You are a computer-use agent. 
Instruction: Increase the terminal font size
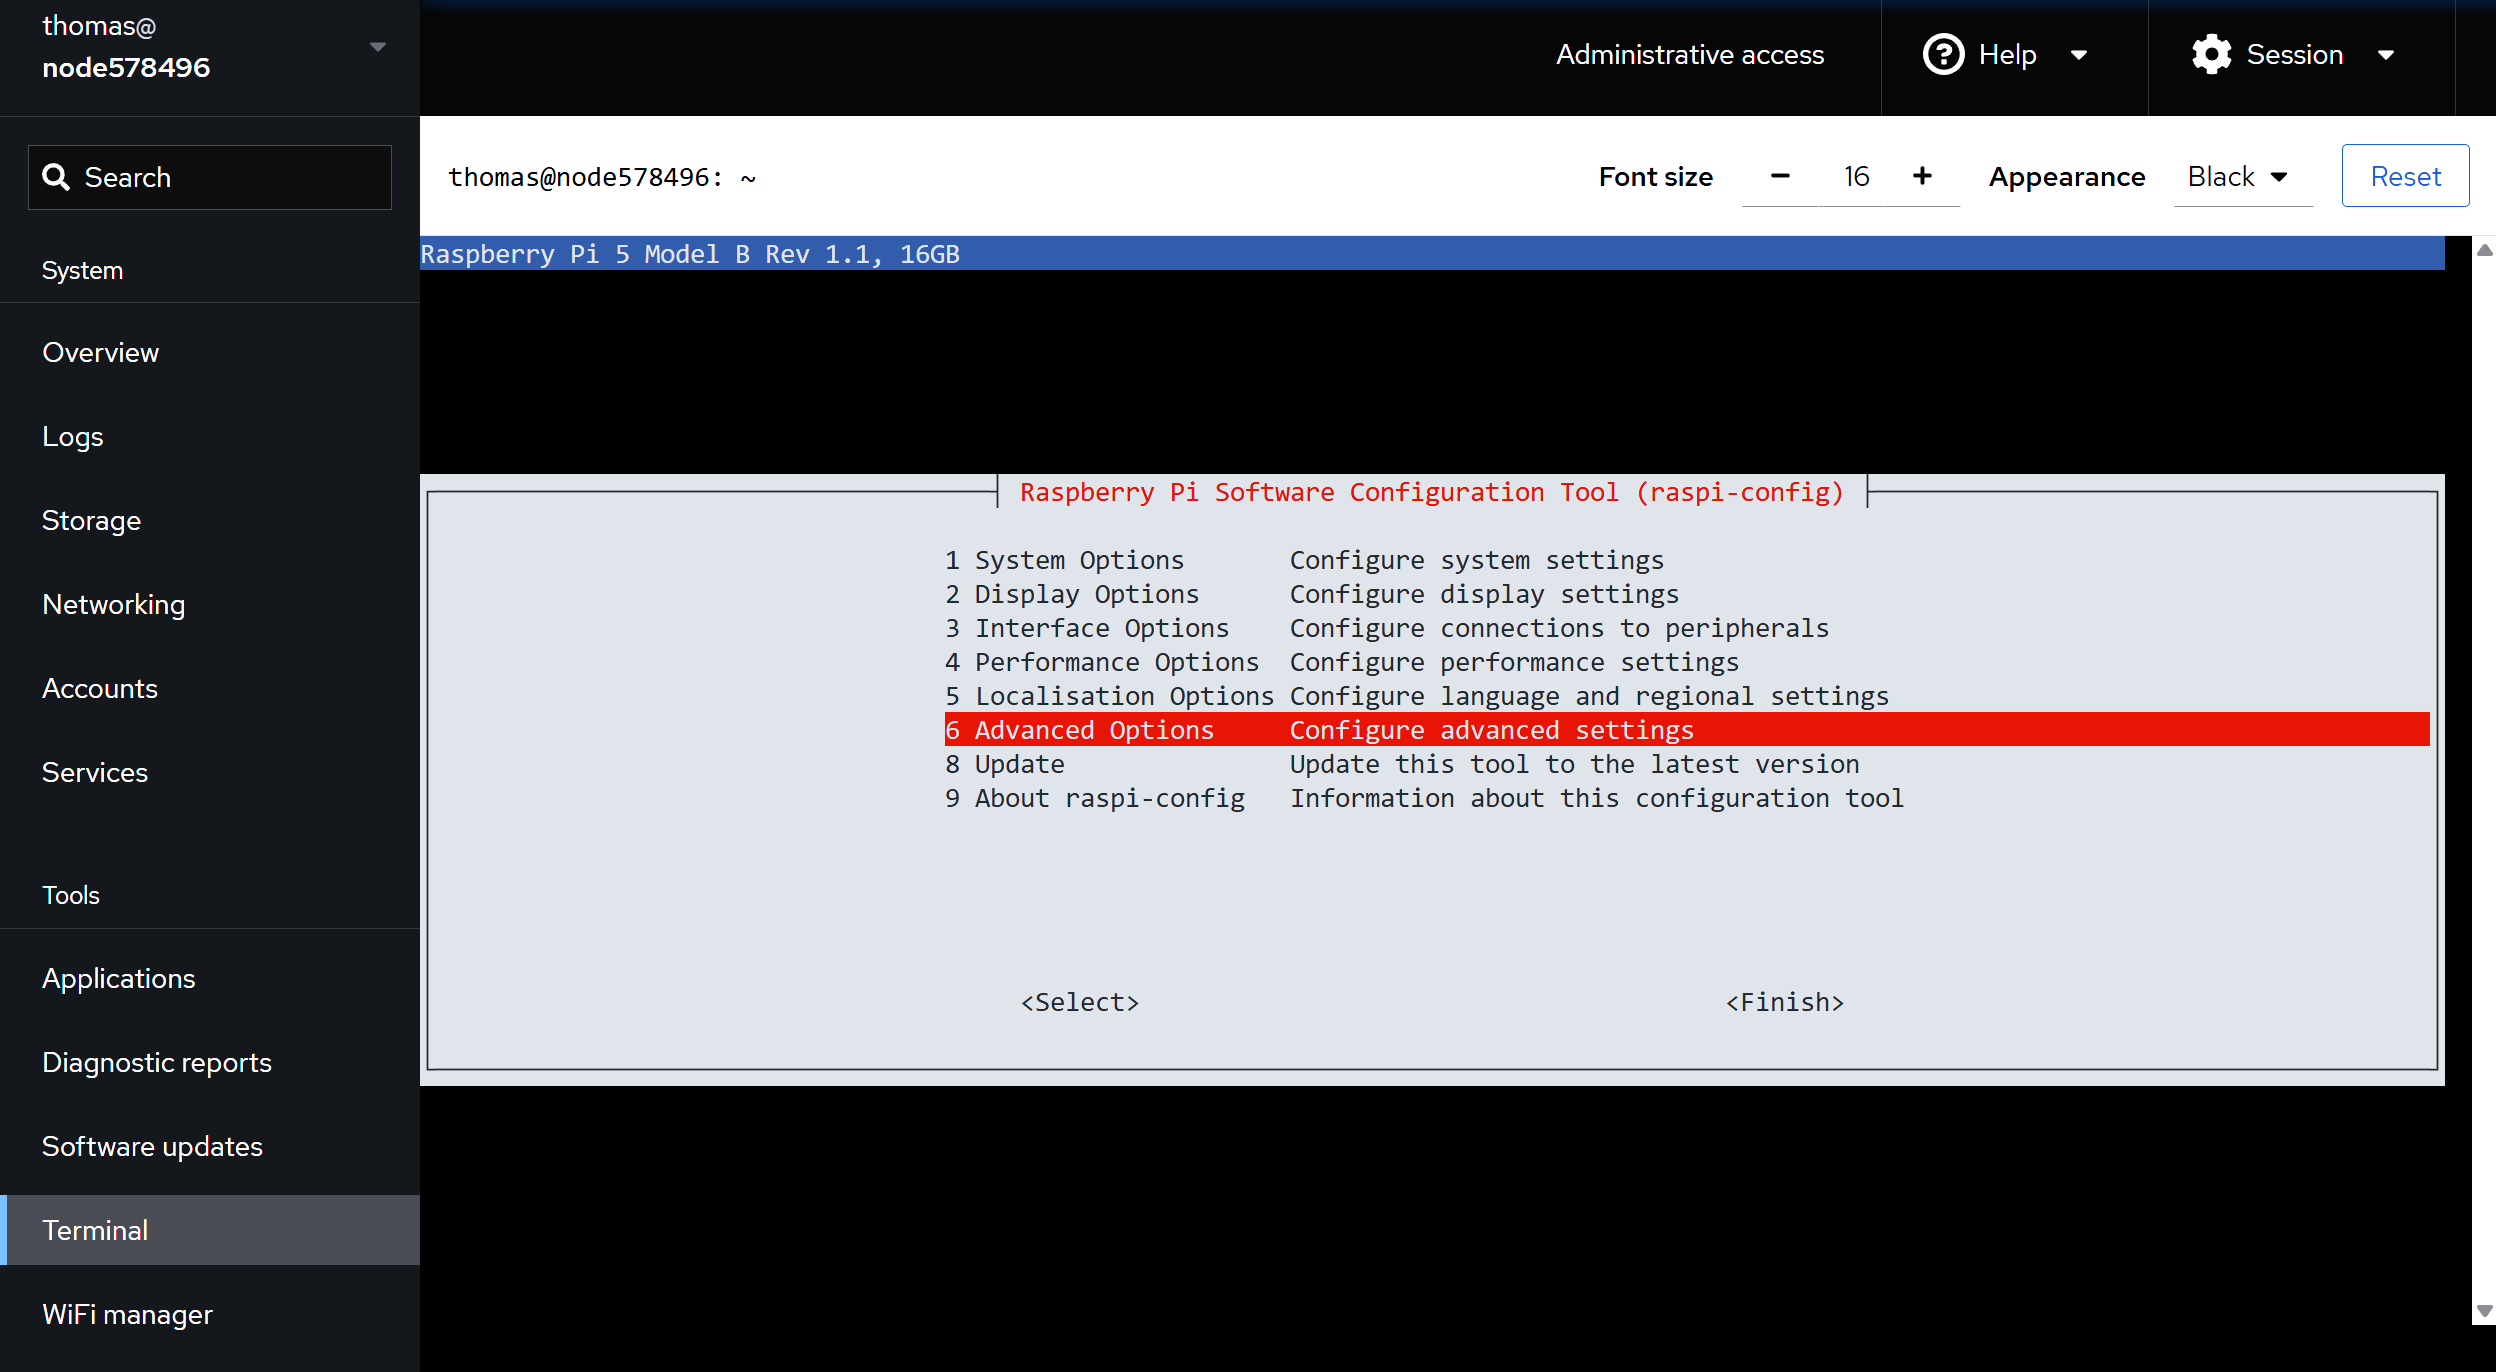(1922, 176)
